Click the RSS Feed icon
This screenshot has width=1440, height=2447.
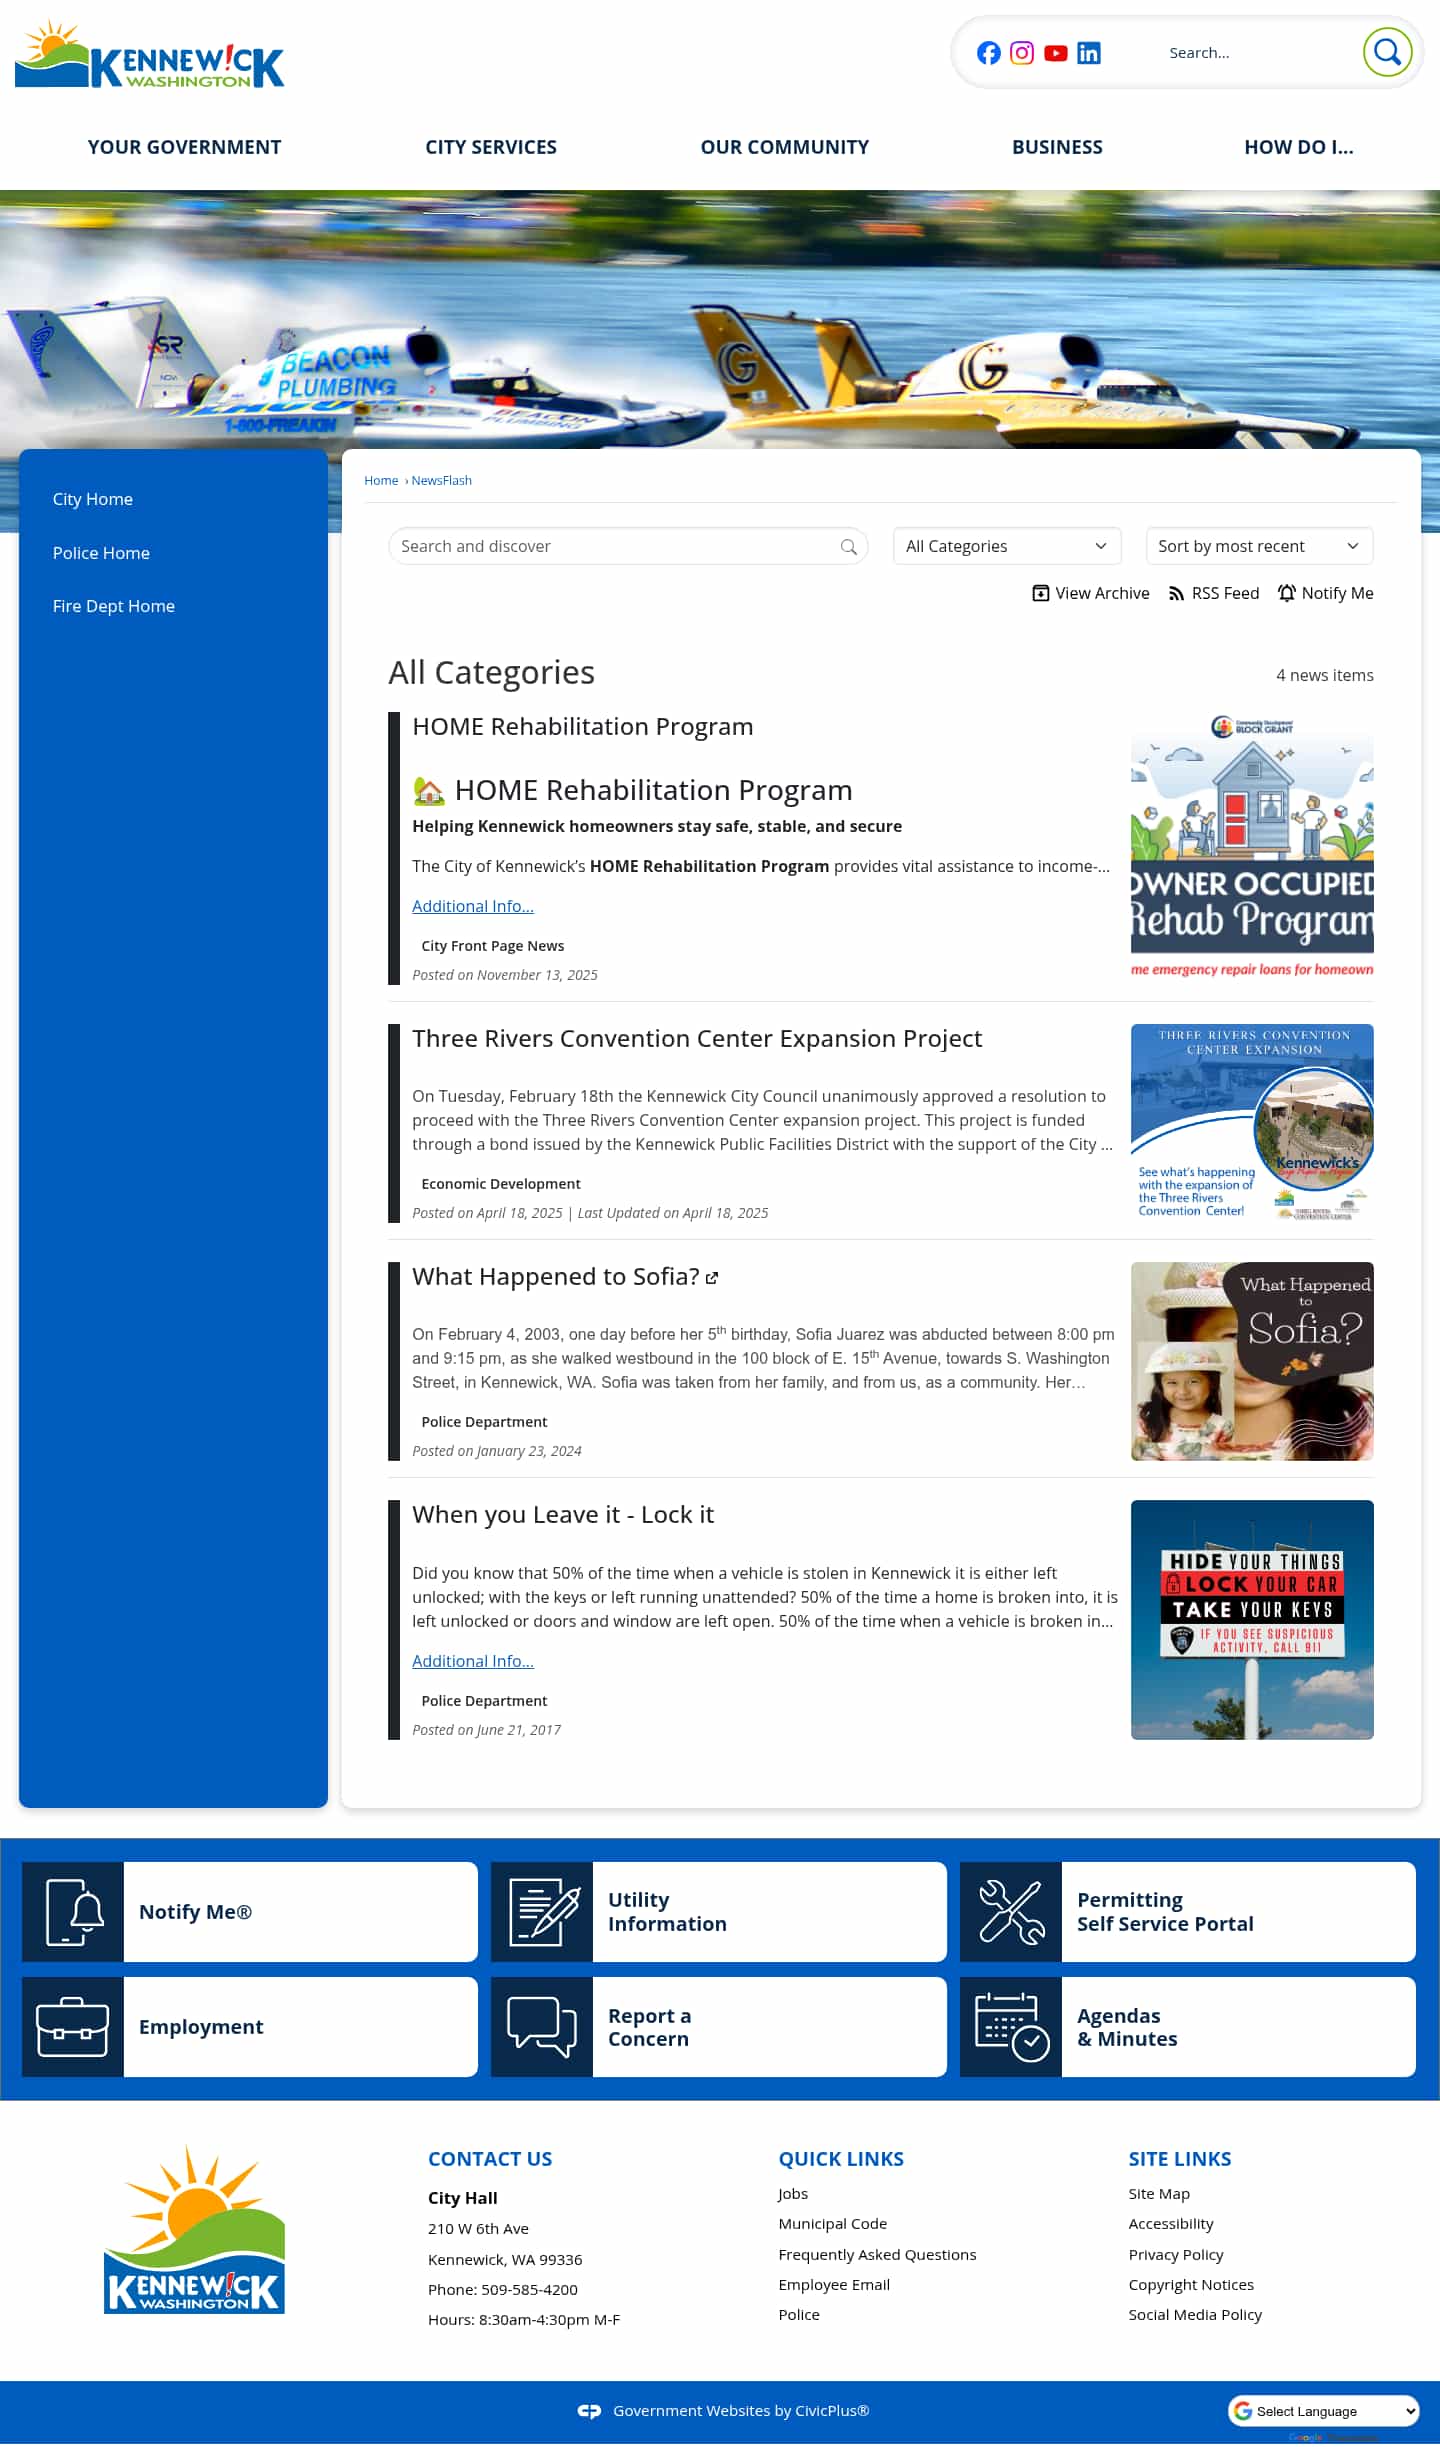coord(1176,594)
